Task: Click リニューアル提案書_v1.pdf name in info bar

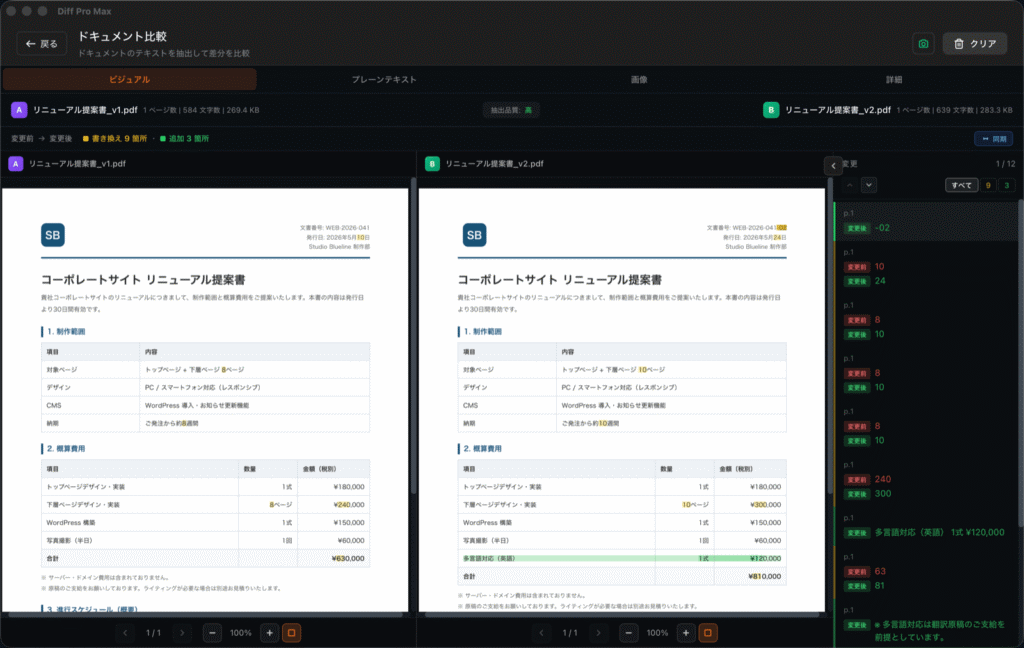Action: tap(85, 110)
